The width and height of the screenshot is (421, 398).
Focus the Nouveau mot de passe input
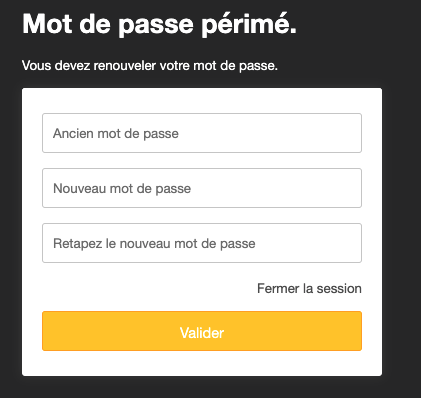coord(202,188)
